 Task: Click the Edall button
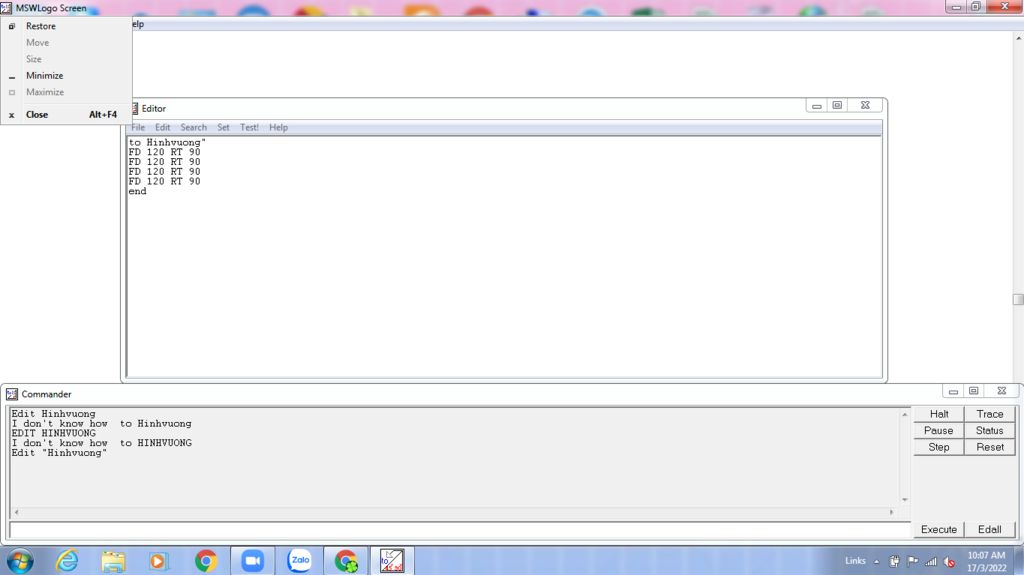[x=989, y=529]
